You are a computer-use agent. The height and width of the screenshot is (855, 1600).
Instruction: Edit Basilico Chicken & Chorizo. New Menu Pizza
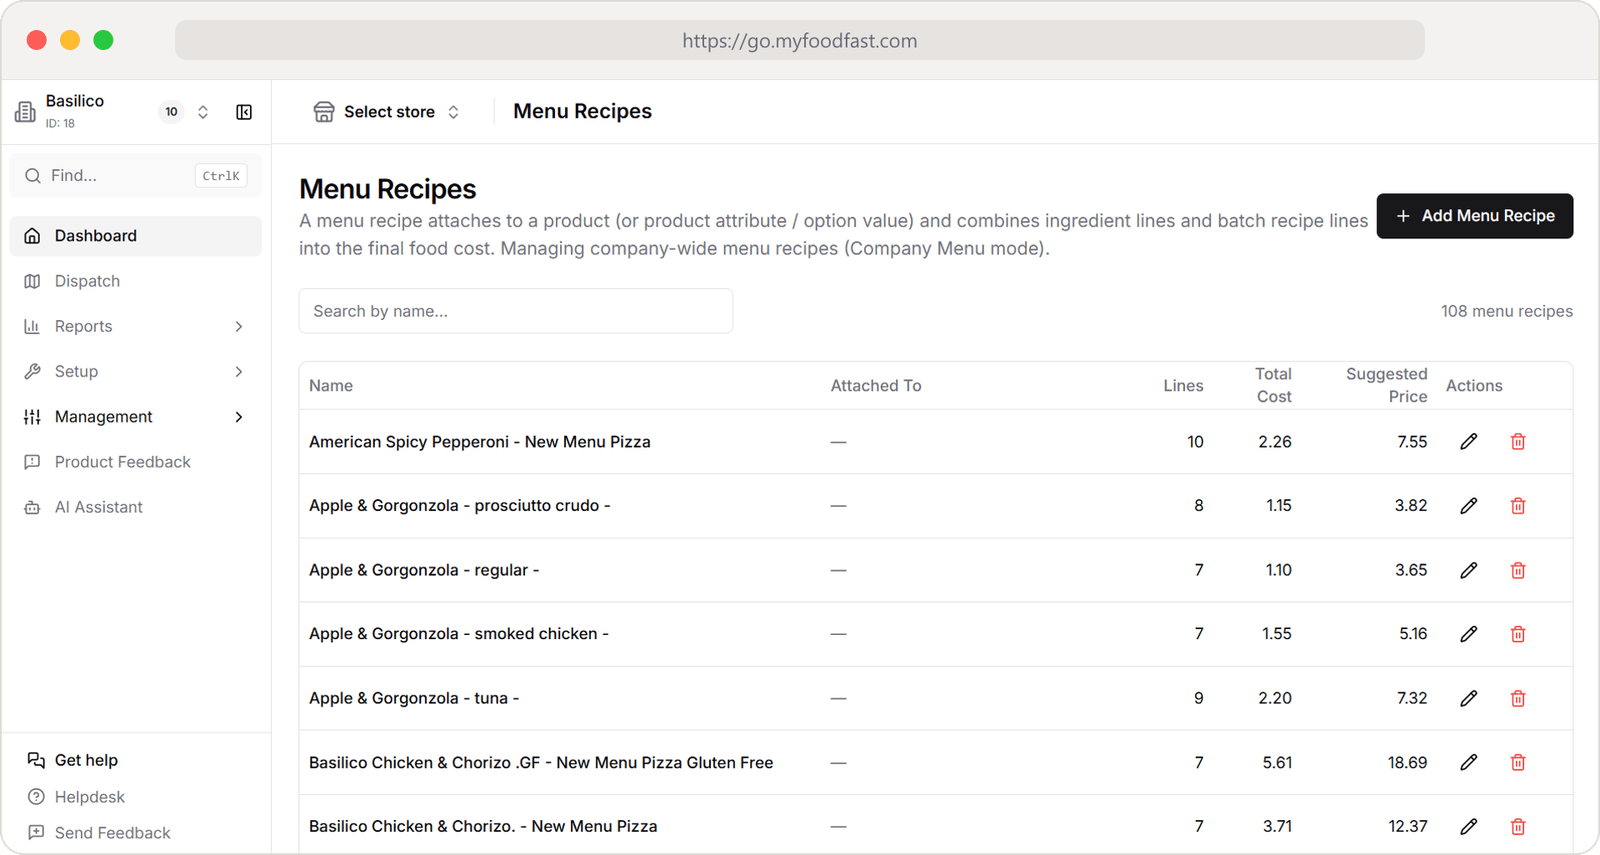pyautogui.click(x=1468, y=826)
